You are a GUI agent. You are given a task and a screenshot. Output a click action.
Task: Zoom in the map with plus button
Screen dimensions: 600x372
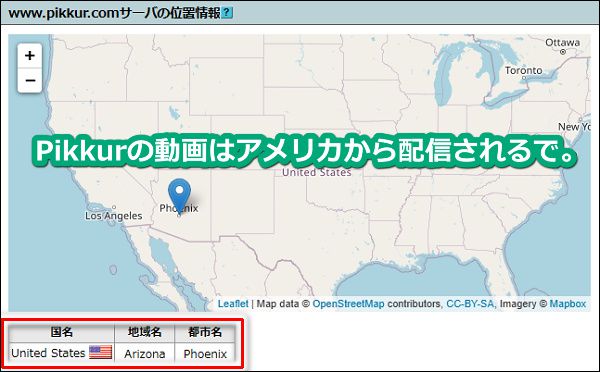click(x=29, y=56)
